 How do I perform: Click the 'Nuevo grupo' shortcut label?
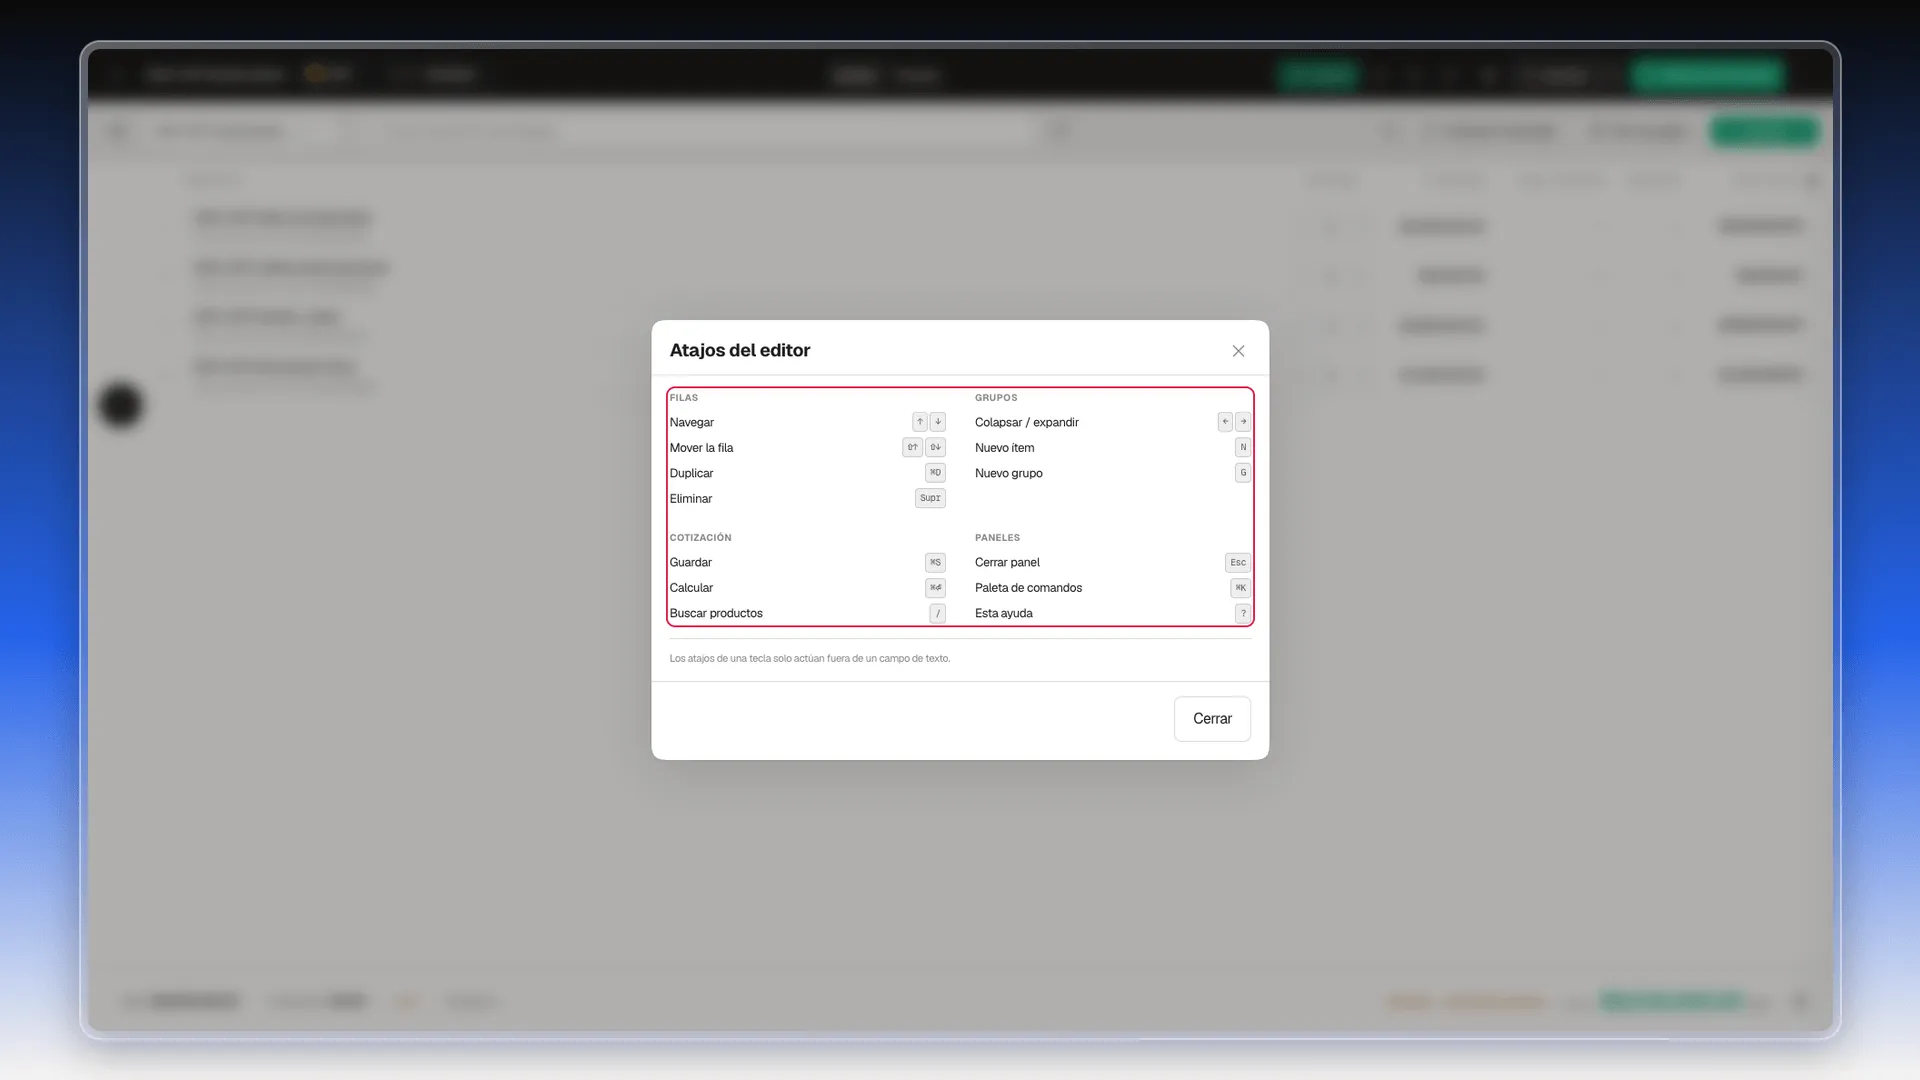(x=1009, y=474)
